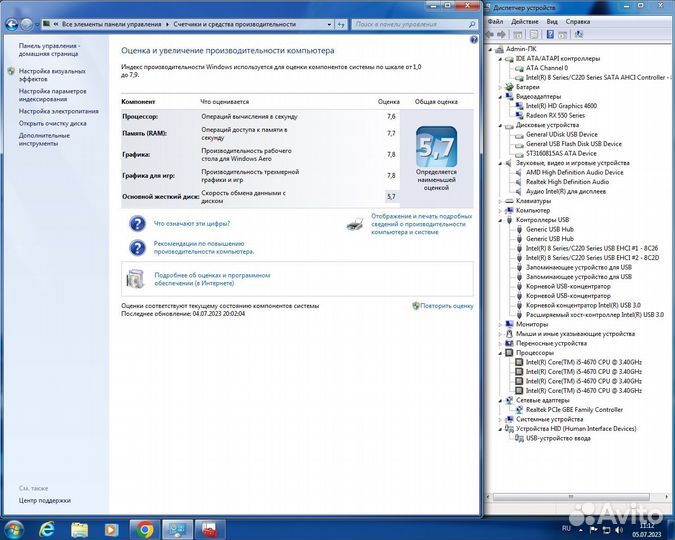Image resolution: width=675 pixels, height=540 pixels.
Task: Expand the 'Батареи' node
Action: point(500,87)
